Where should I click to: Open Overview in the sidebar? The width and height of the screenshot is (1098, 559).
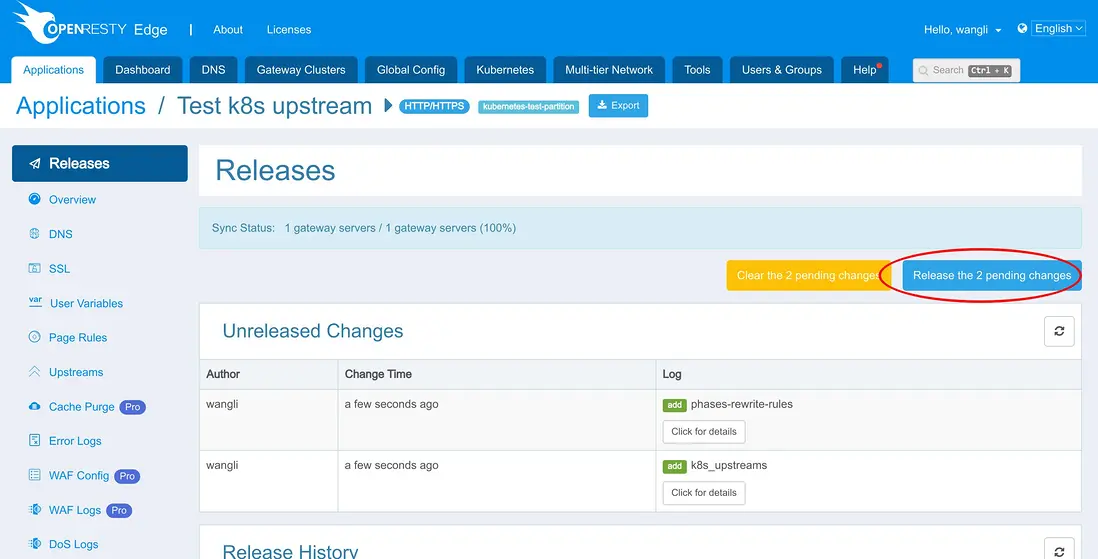72,200
